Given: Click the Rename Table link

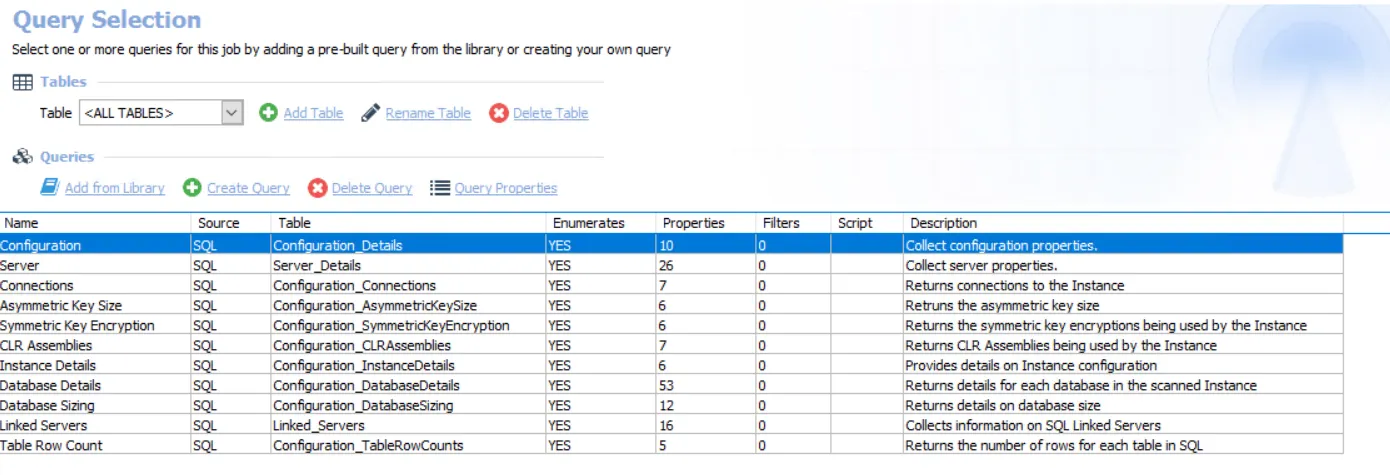Looking at the screenshot, I should [x=428, y=113].
